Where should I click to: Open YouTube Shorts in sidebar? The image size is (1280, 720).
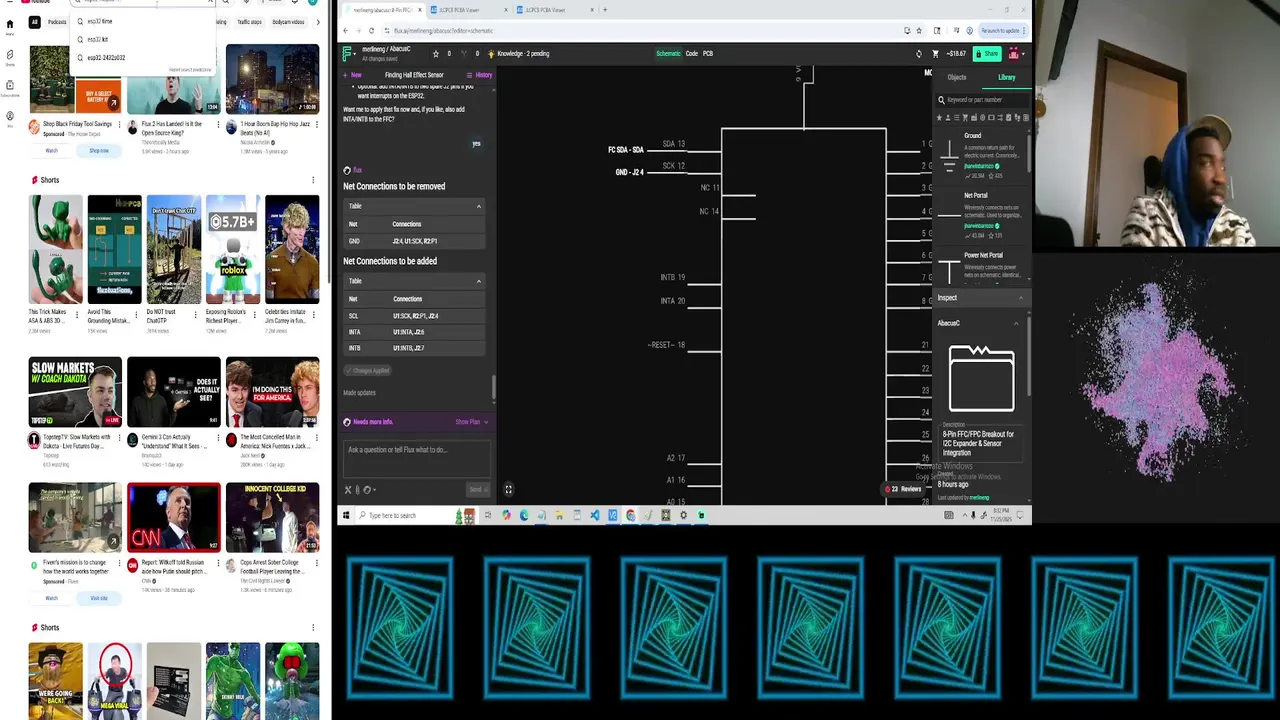click(x=10, y=57)
